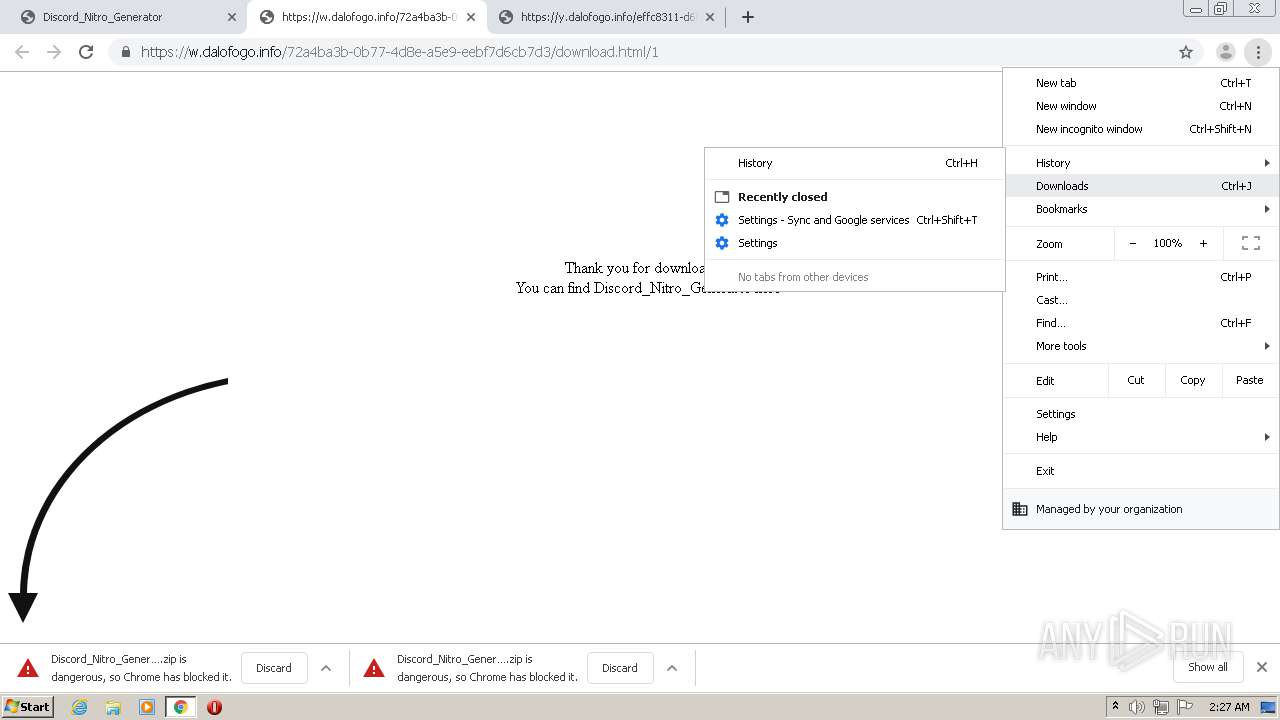1280x720 pixels.
Task: Choose Find... in the menu
Action: (1141, 323)
